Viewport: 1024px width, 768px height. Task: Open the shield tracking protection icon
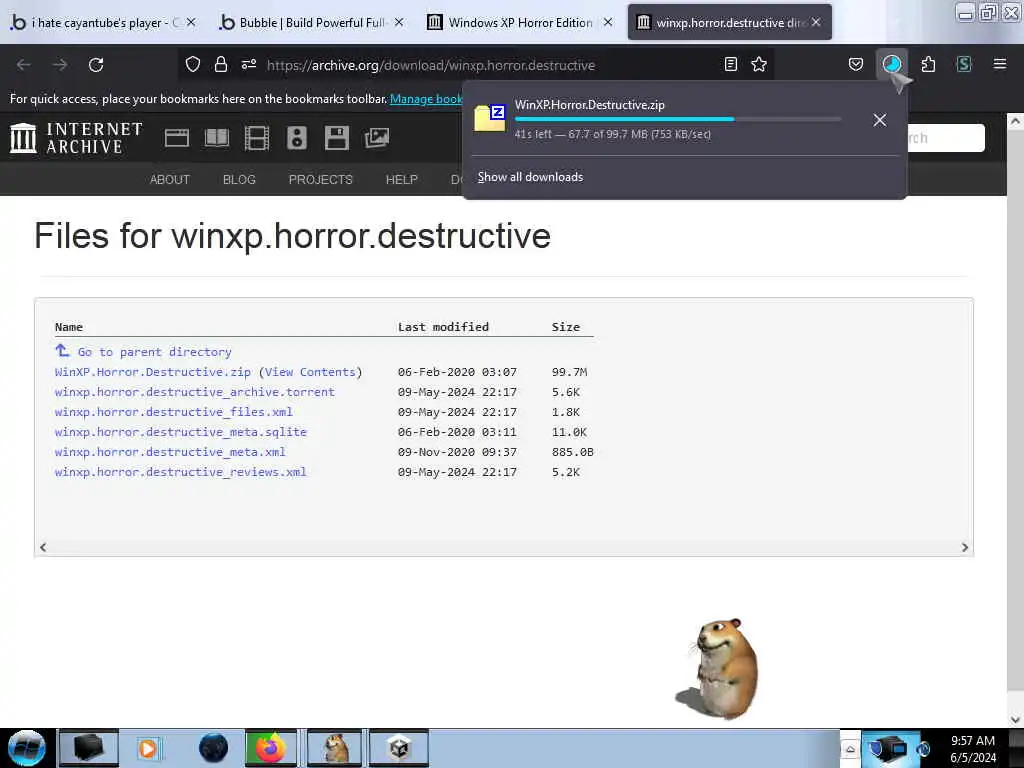193,64
